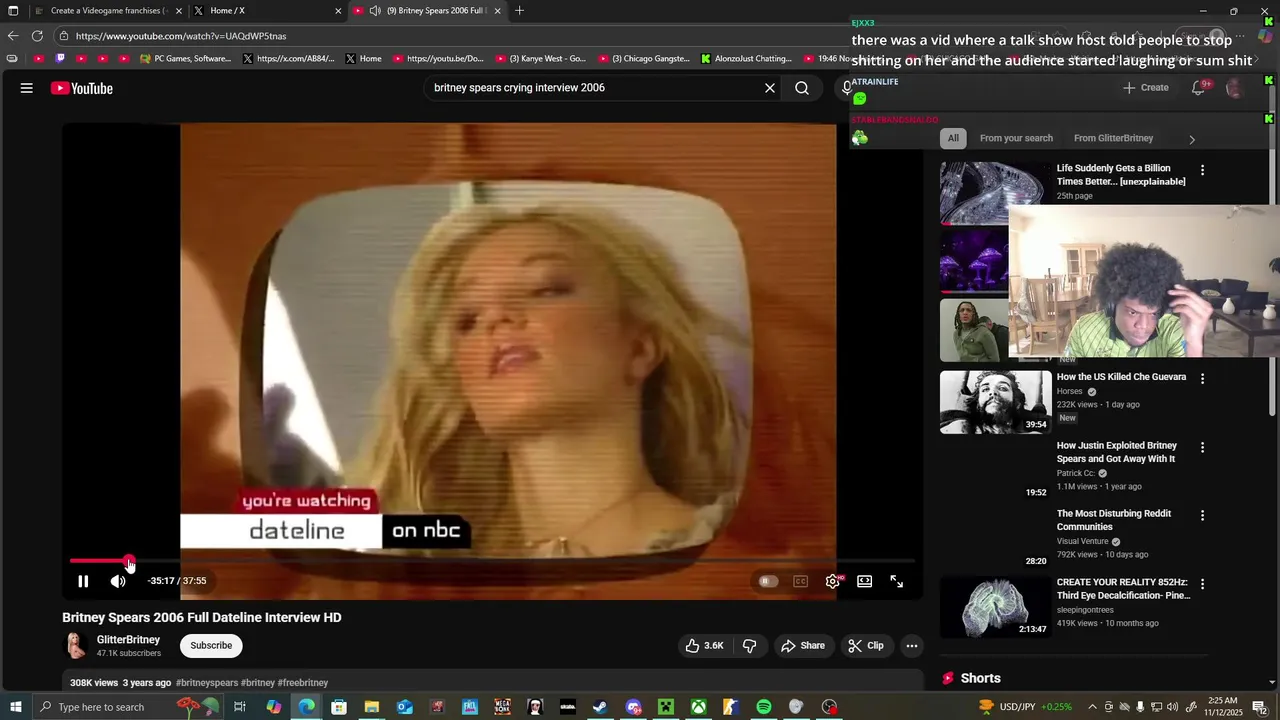Go to YouTube home via logo
1280x720 pixels.
click(x=82, y=88)
